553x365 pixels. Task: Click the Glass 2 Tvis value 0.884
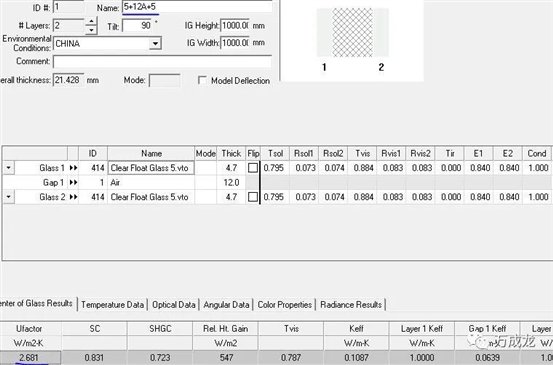coord(363,197)
